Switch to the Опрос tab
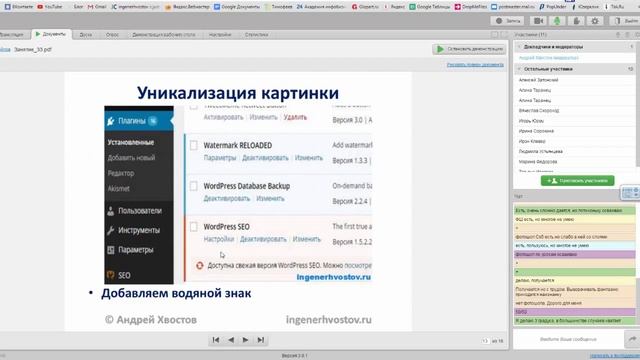640x360 pixels. pyautogui.click(x=112, y=35)
